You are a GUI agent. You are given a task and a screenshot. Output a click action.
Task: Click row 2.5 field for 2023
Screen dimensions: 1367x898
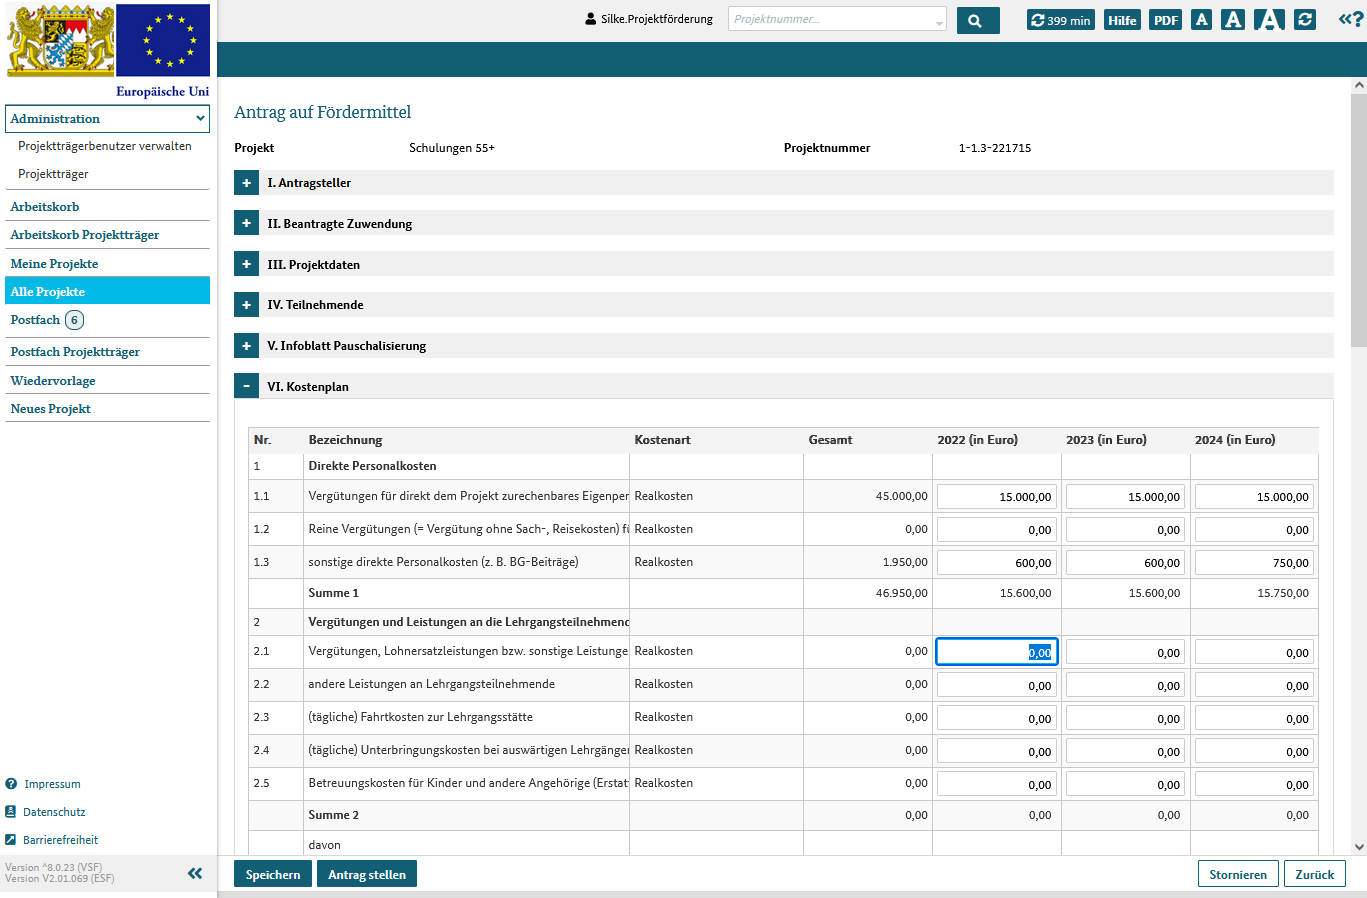click(1126, 785)
